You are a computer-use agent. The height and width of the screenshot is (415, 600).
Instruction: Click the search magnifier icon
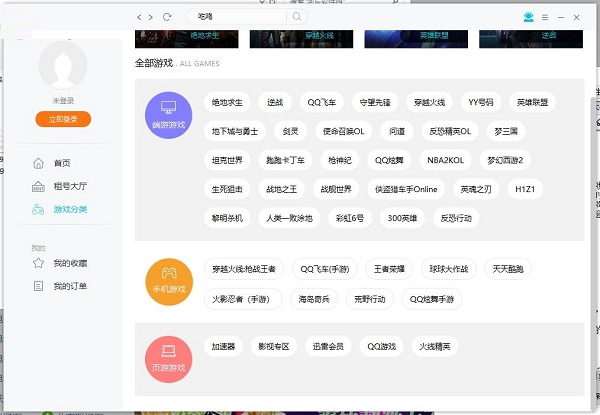coord(297,16)
